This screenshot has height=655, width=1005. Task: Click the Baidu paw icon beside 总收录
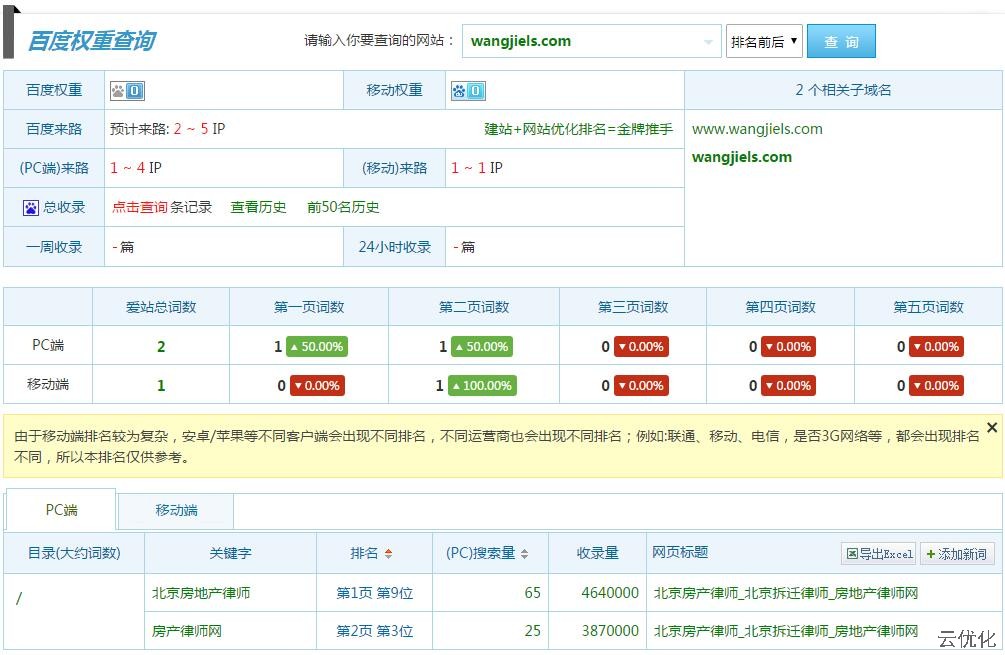click(x=31, y=208)
